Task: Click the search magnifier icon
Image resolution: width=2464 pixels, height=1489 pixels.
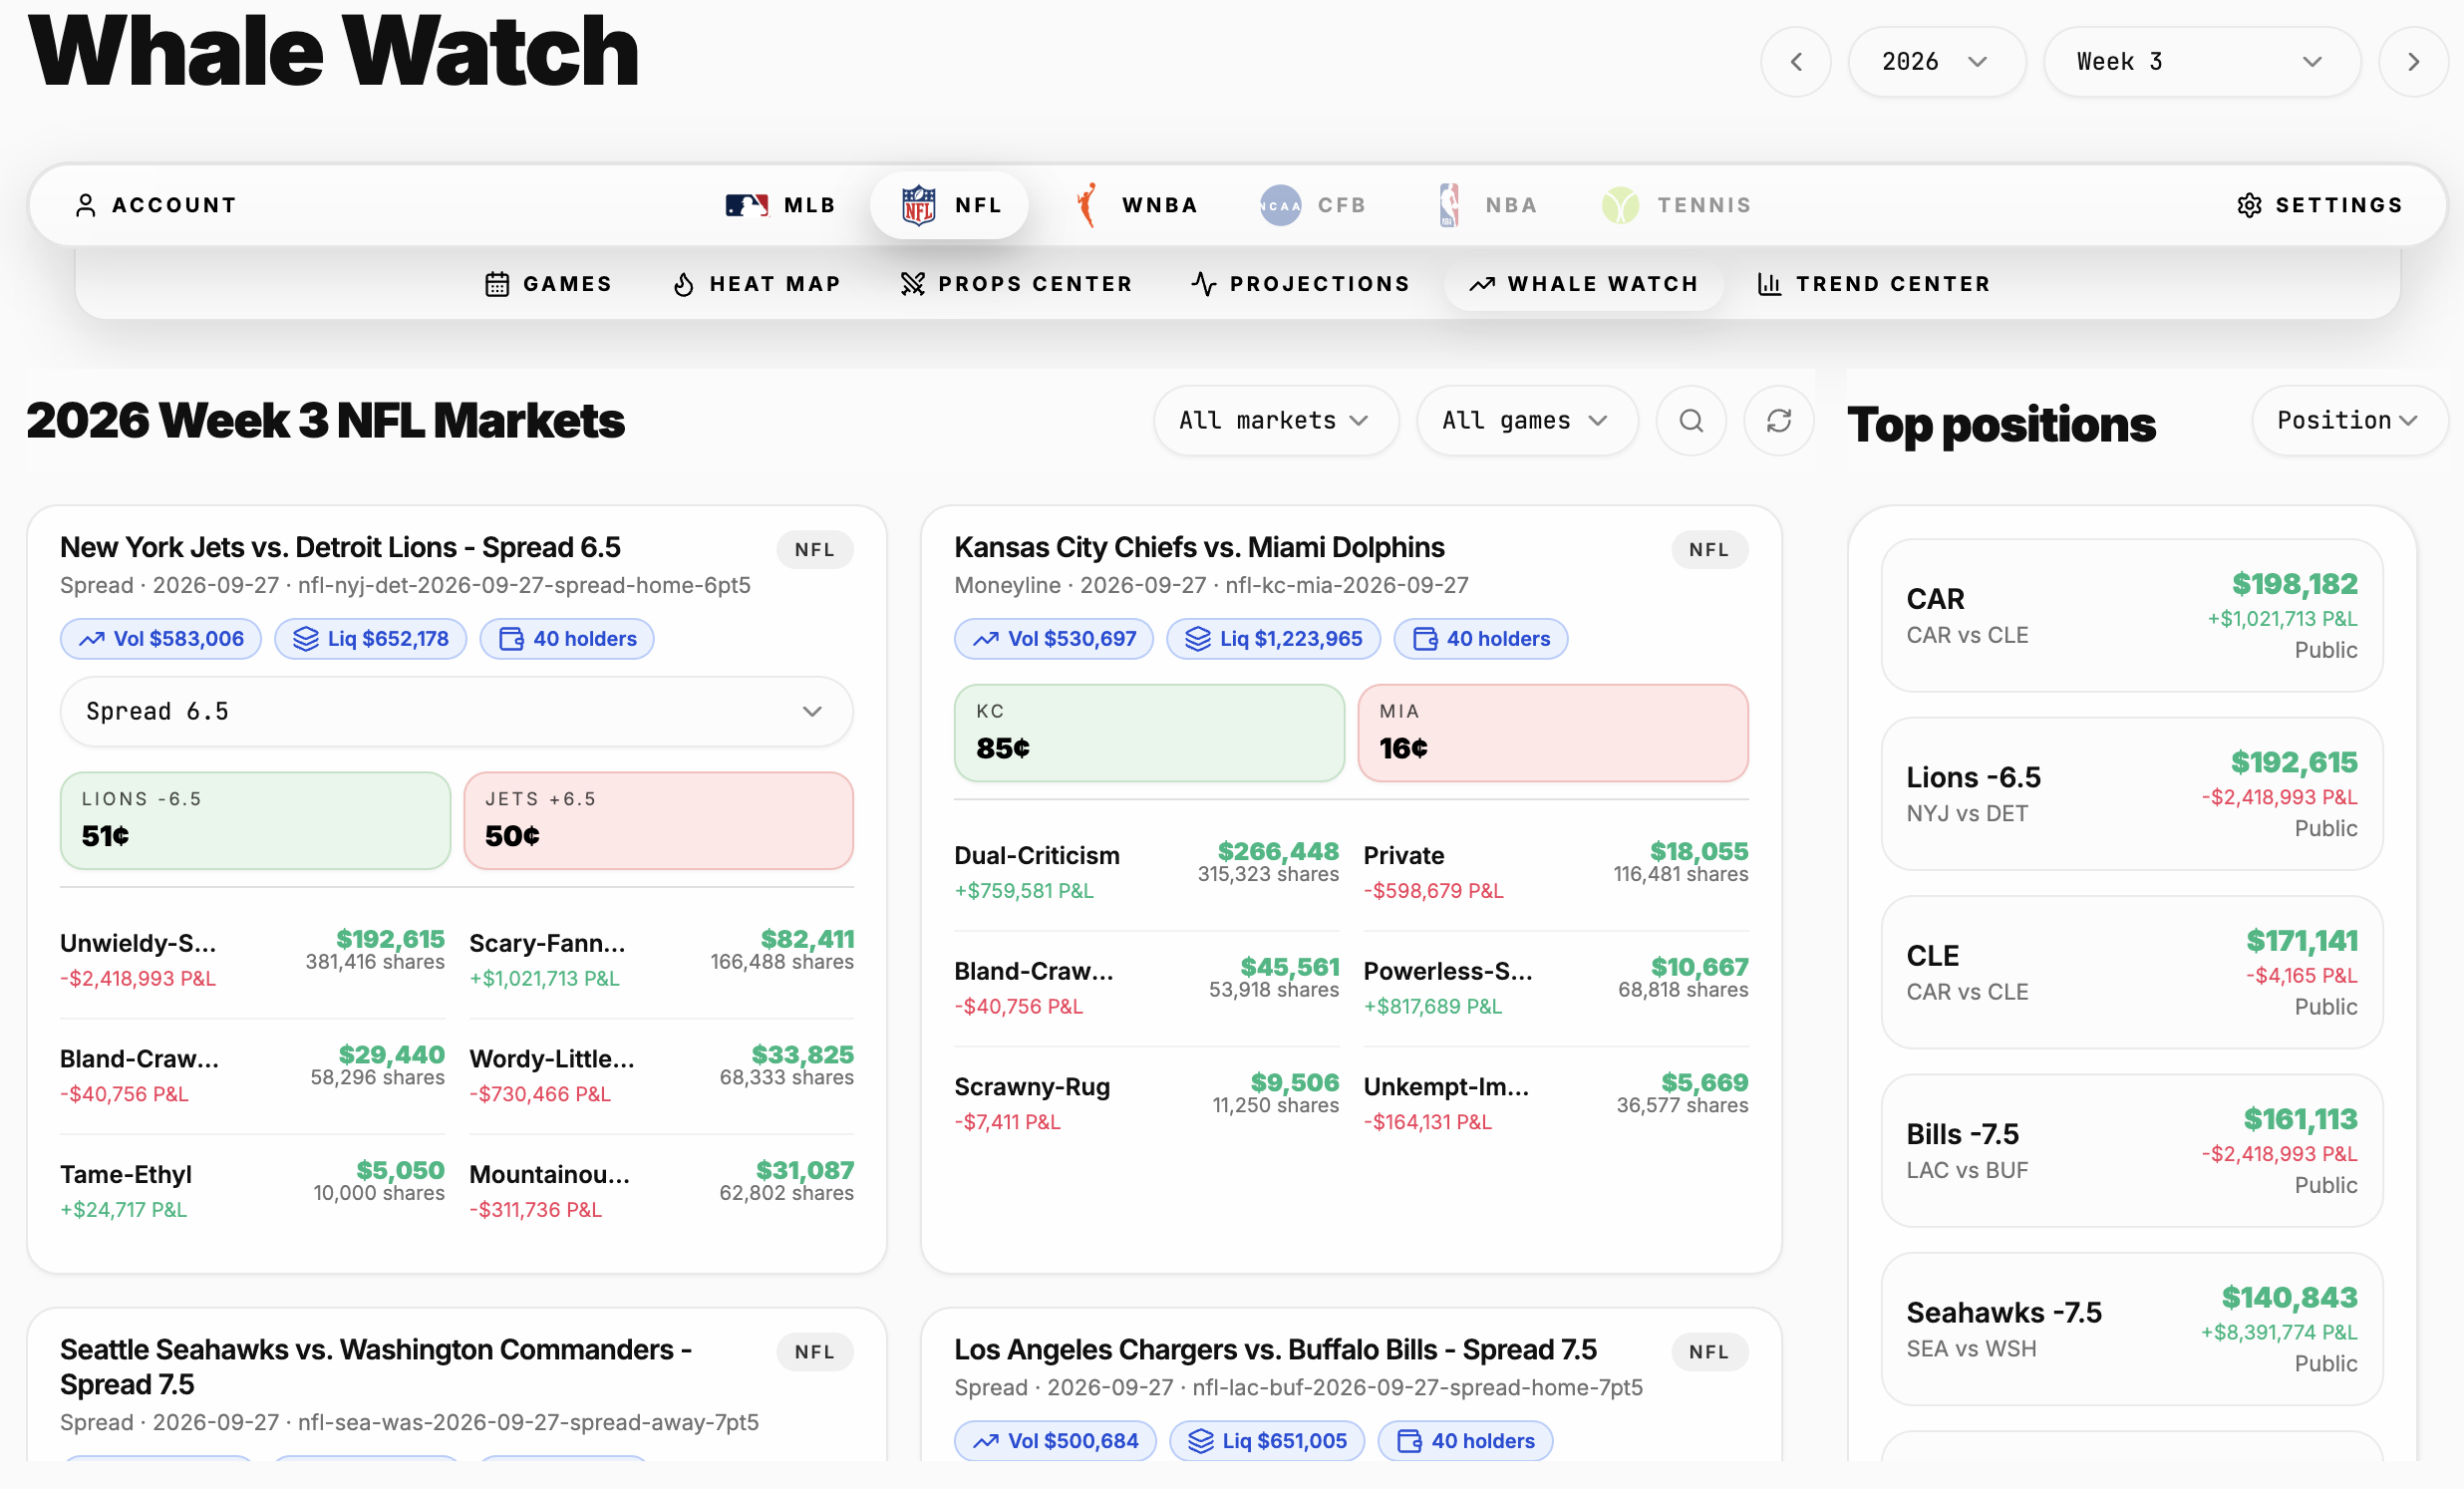Action: 1690,421
